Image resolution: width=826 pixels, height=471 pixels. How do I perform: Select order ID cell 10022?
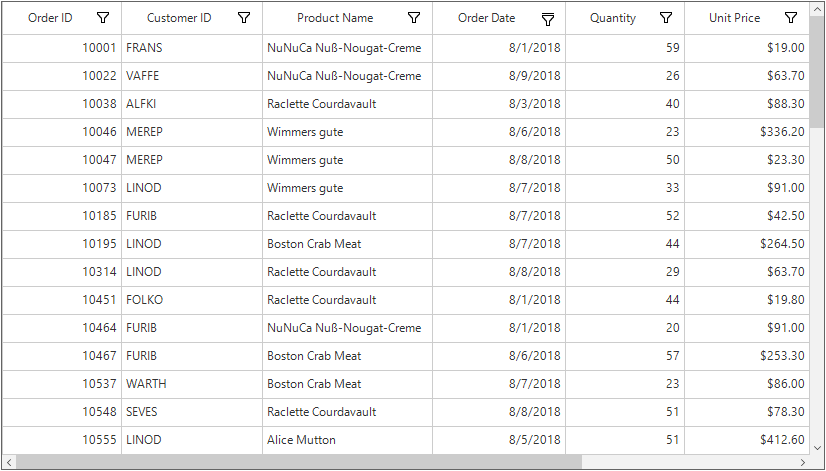tap(62, 76)
